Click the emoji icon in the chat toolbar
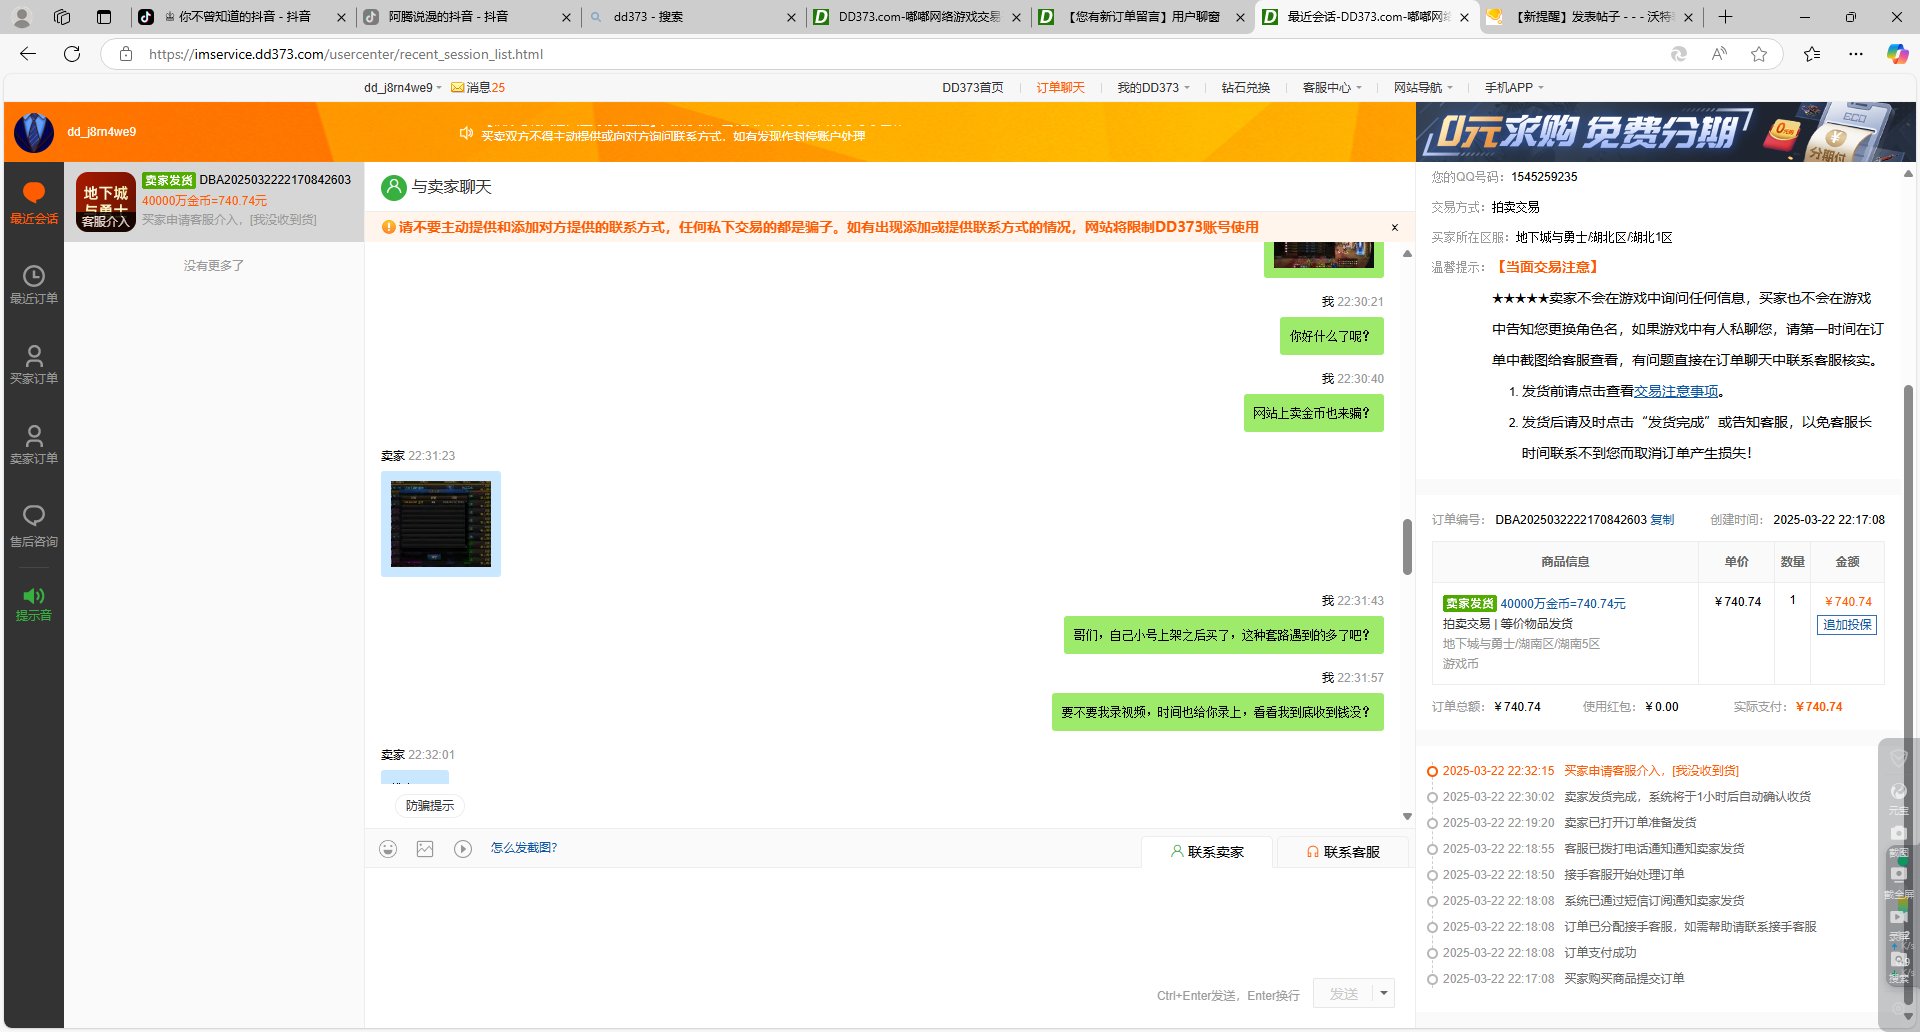This screenshot has height=1032, width=1920. coord(388,849)
